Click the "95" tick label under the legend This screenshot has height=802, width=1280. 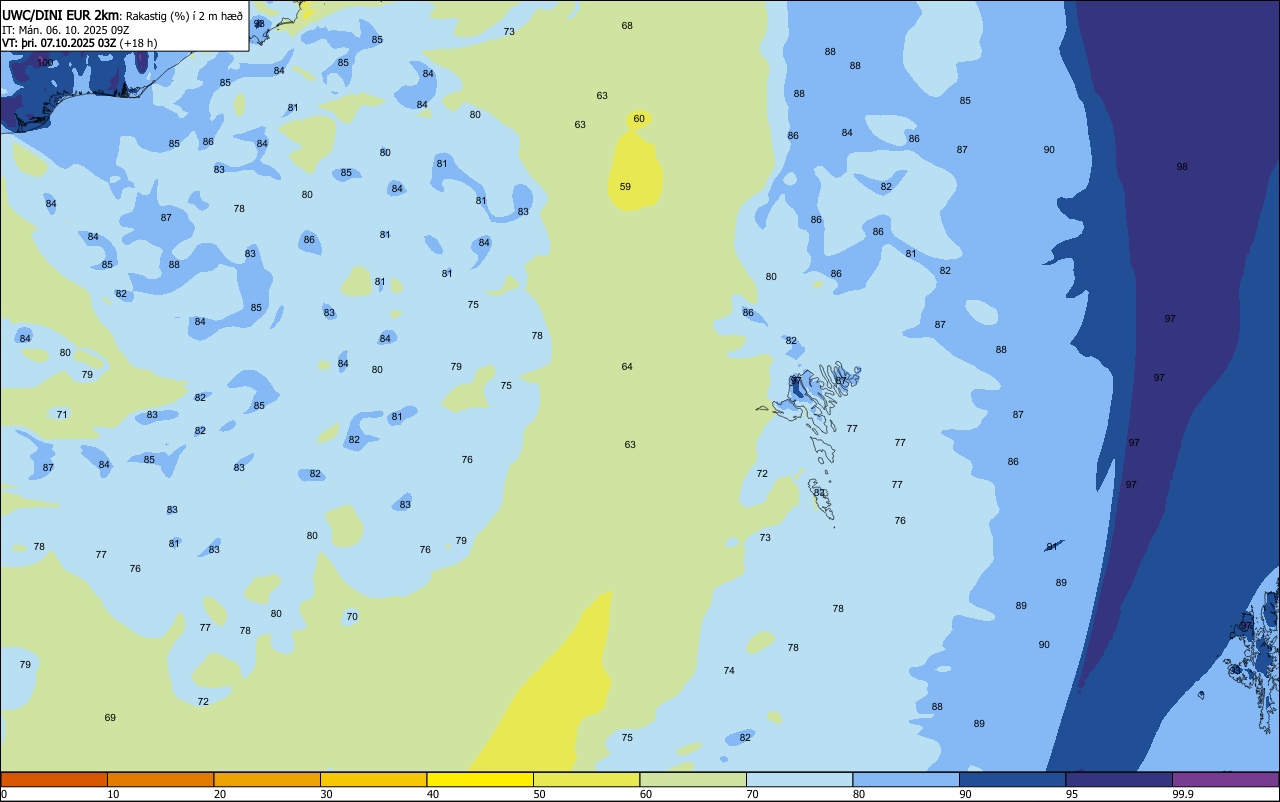(x=1072, y=794)
